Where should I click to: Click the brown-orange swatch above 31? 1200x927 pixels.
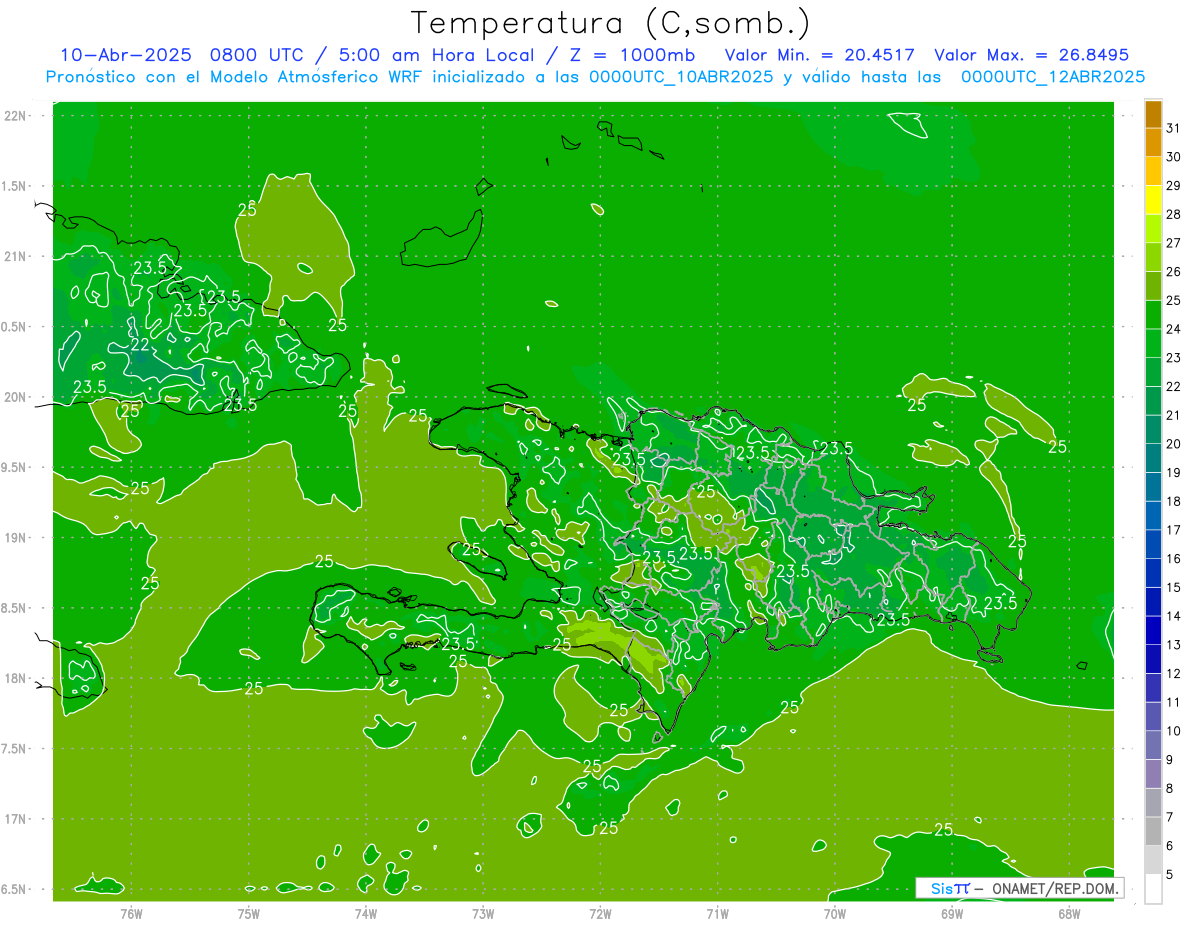(1153, 114)
